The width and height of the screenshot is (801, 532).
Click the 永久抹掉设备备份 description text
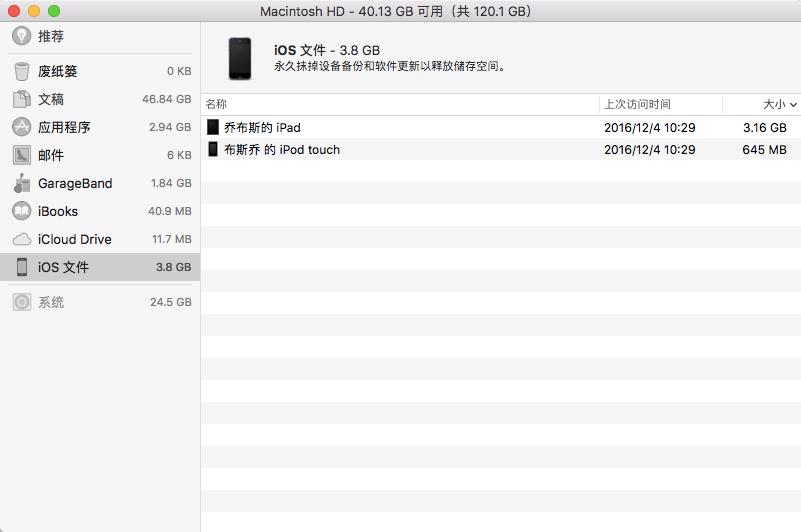point(389,66)
